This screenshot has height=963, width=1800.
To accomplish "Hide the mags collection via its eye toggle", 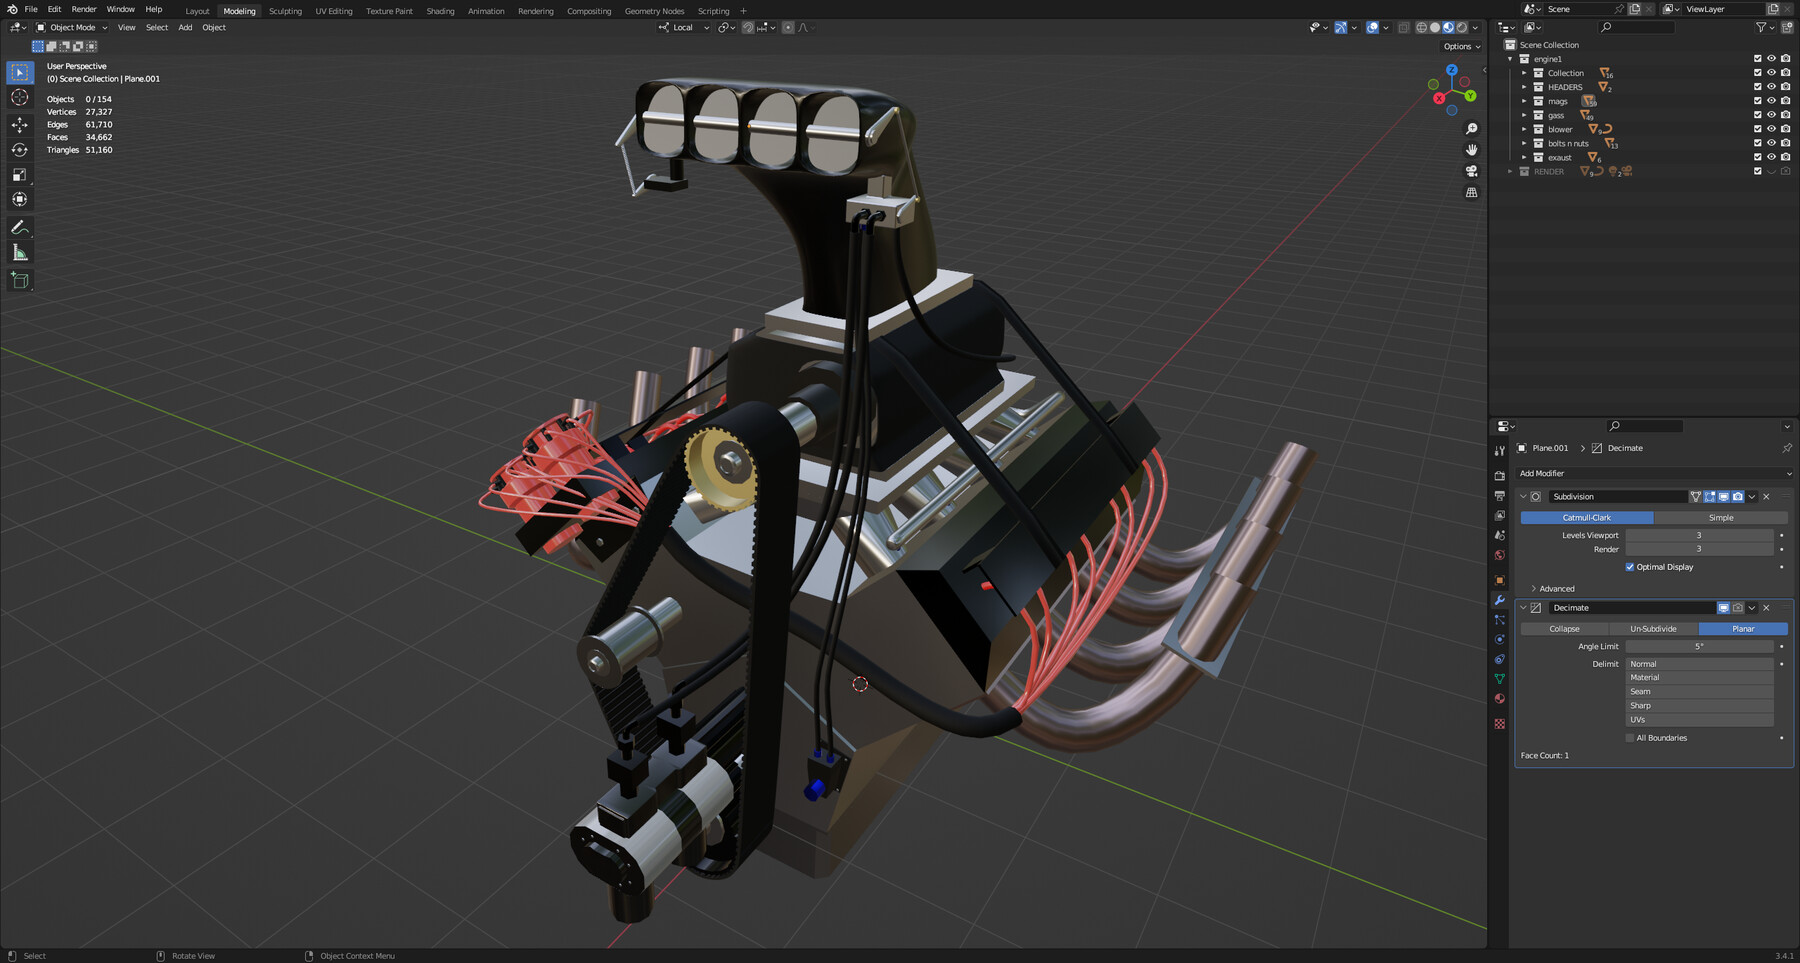I will click(1771, 101).
